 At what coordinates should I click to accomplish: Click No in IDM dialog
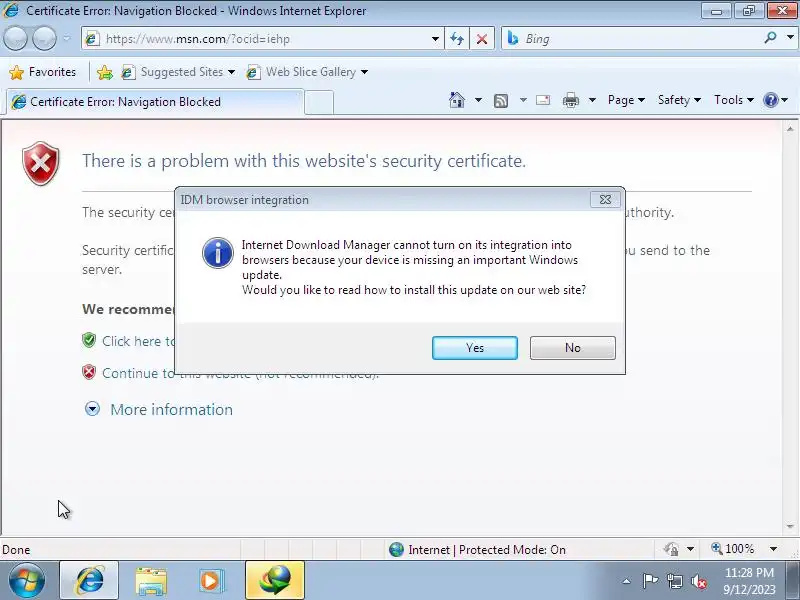pos(572,347)
